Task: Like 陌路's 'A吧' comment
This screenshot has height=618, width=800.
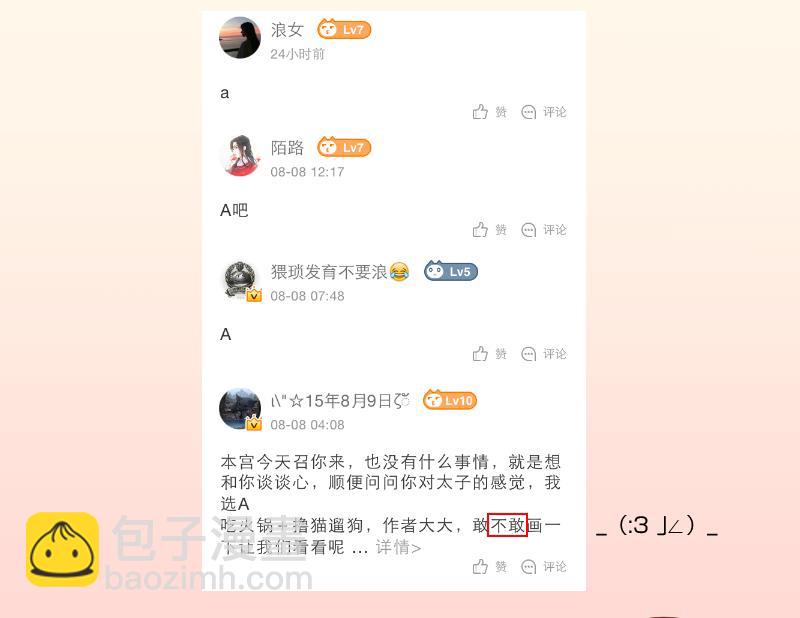Action: coord(489,230)
